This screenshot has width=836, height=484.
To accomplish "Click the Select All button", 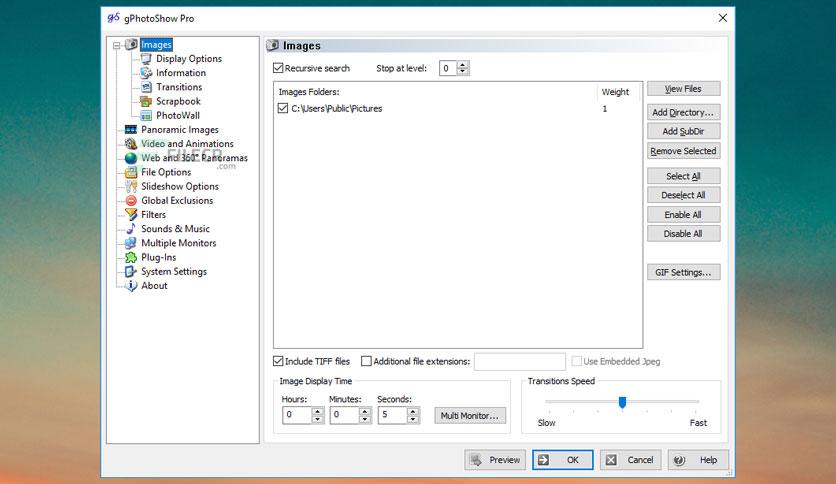I will coord(684,176).
